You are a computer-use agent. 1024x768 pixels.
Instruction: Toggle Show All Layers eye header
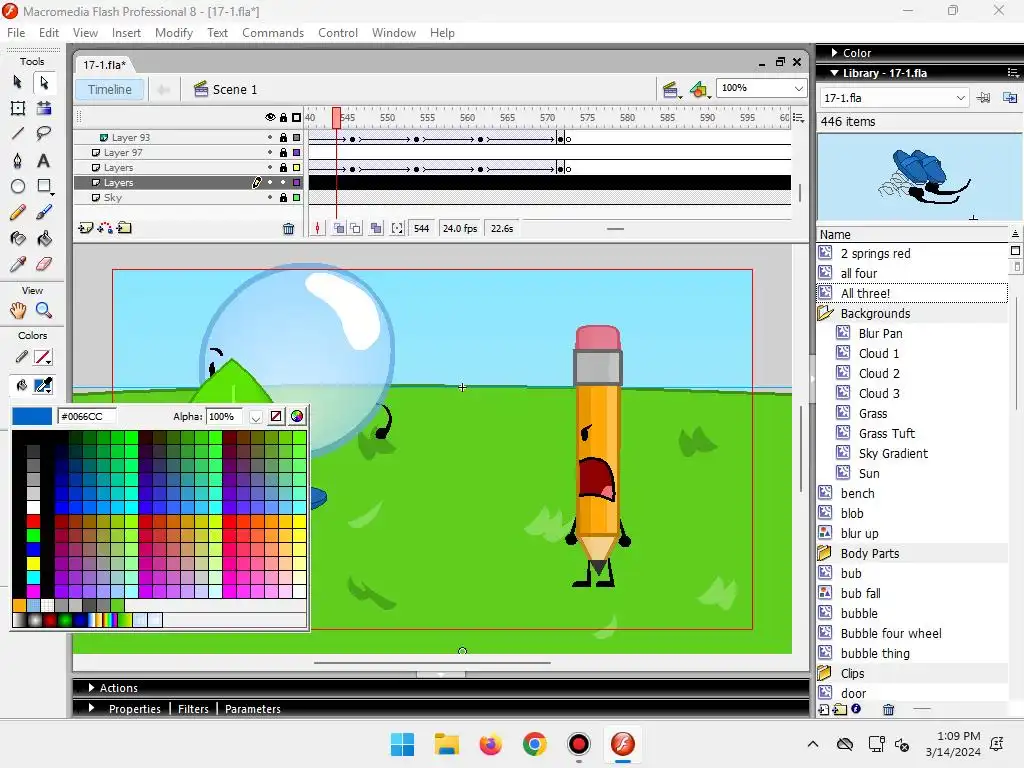(270, 118)
